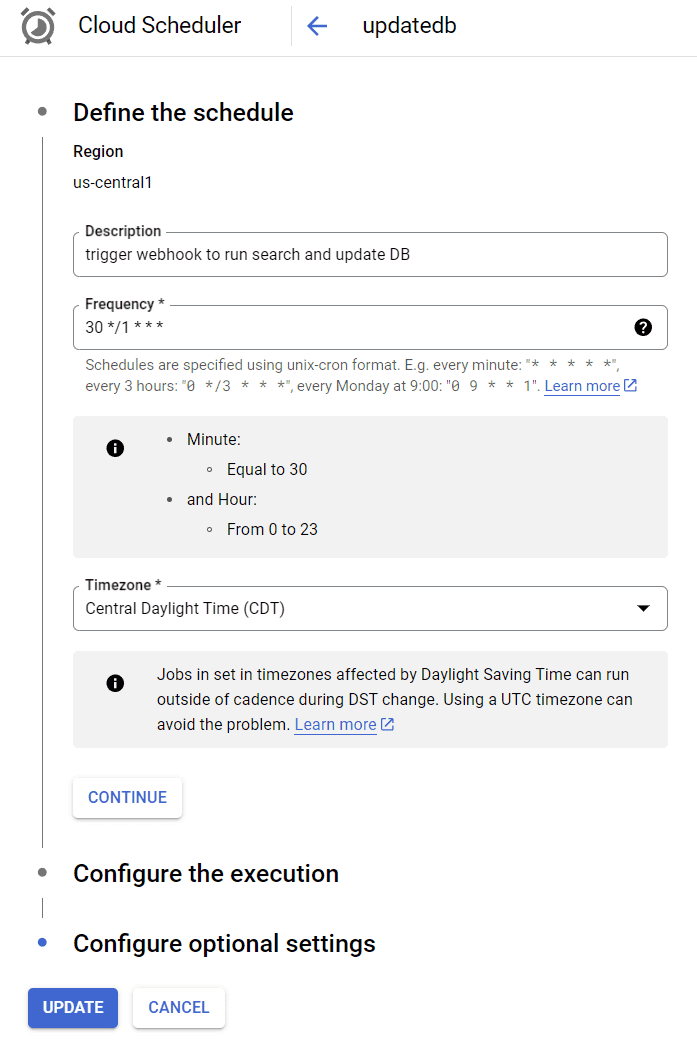Focus the Description text field
This screenshot has width=697, height=1043.
370,254
